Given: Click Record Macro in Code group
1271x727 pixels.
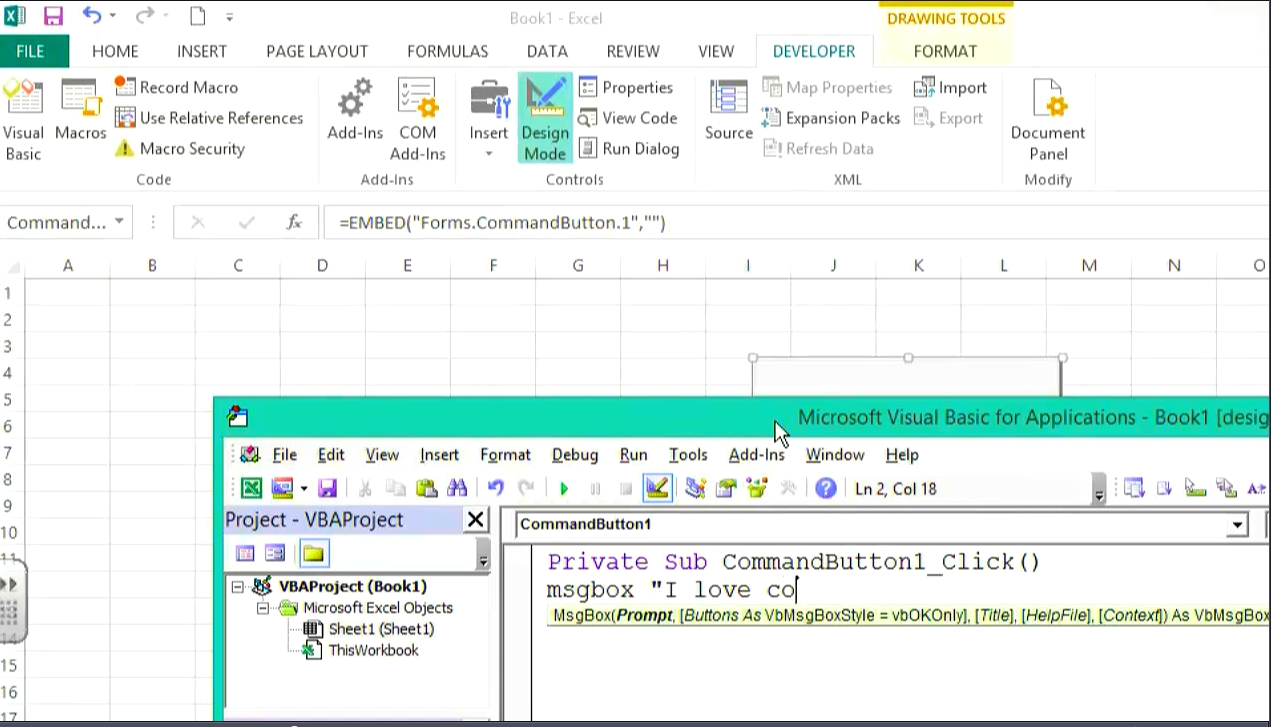Looking at the screenshot, I should (x=176, y=87).
